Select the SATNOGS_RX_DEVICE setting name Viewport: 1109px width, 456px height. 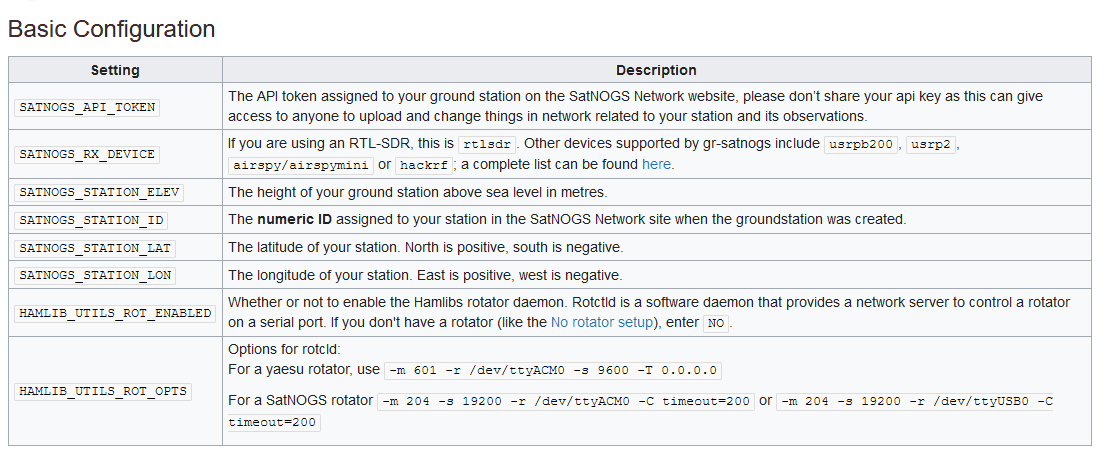pos(88,154)
